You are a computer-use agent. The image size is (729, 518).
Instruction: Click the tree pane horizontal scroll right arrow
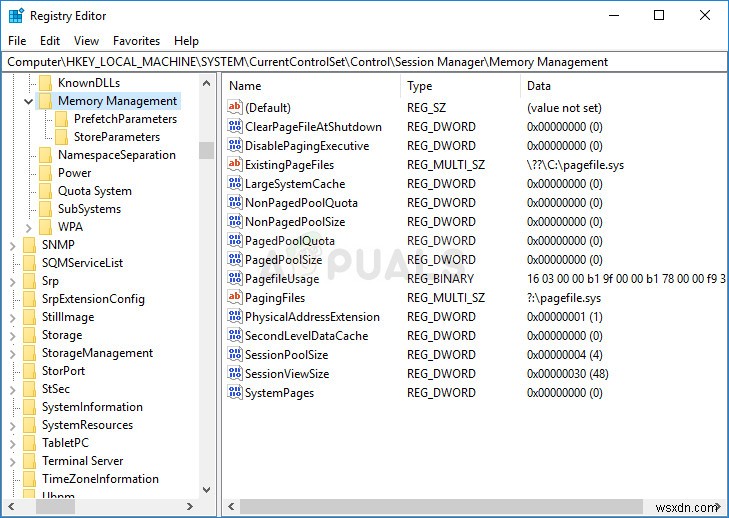point(190,506)
